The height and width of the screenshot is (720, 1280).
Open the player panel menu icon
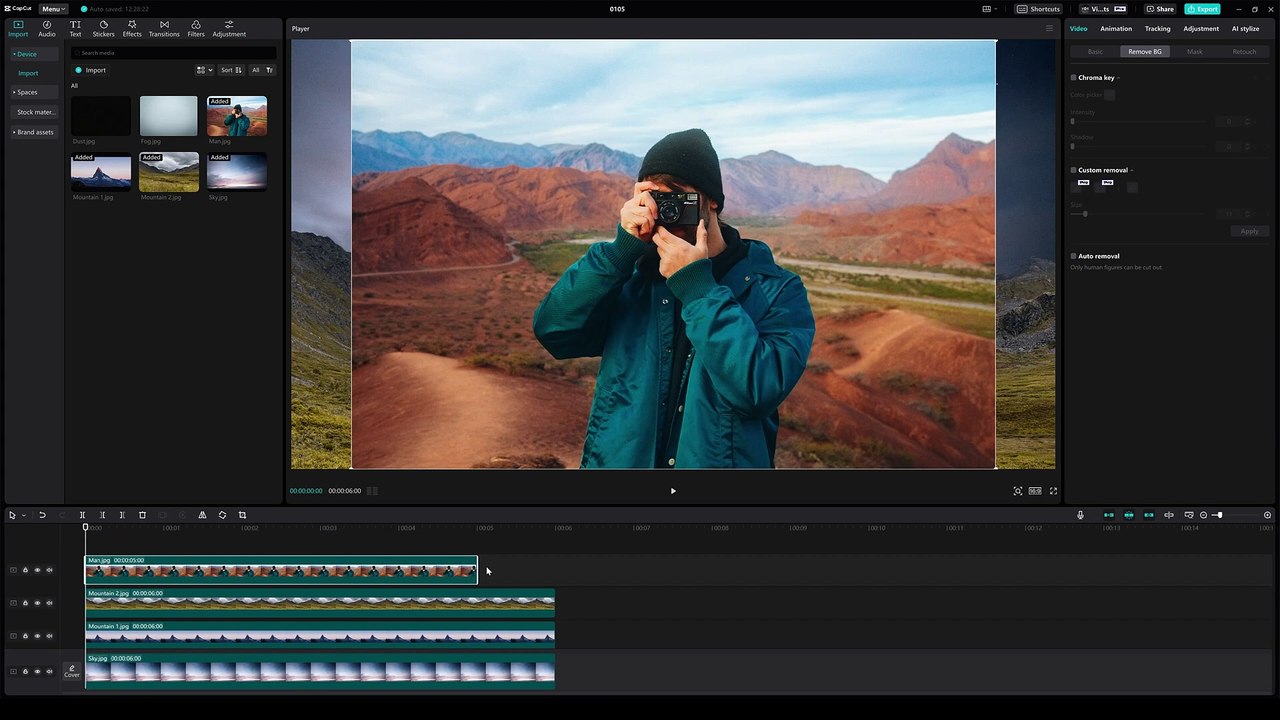pos(1049,28)
